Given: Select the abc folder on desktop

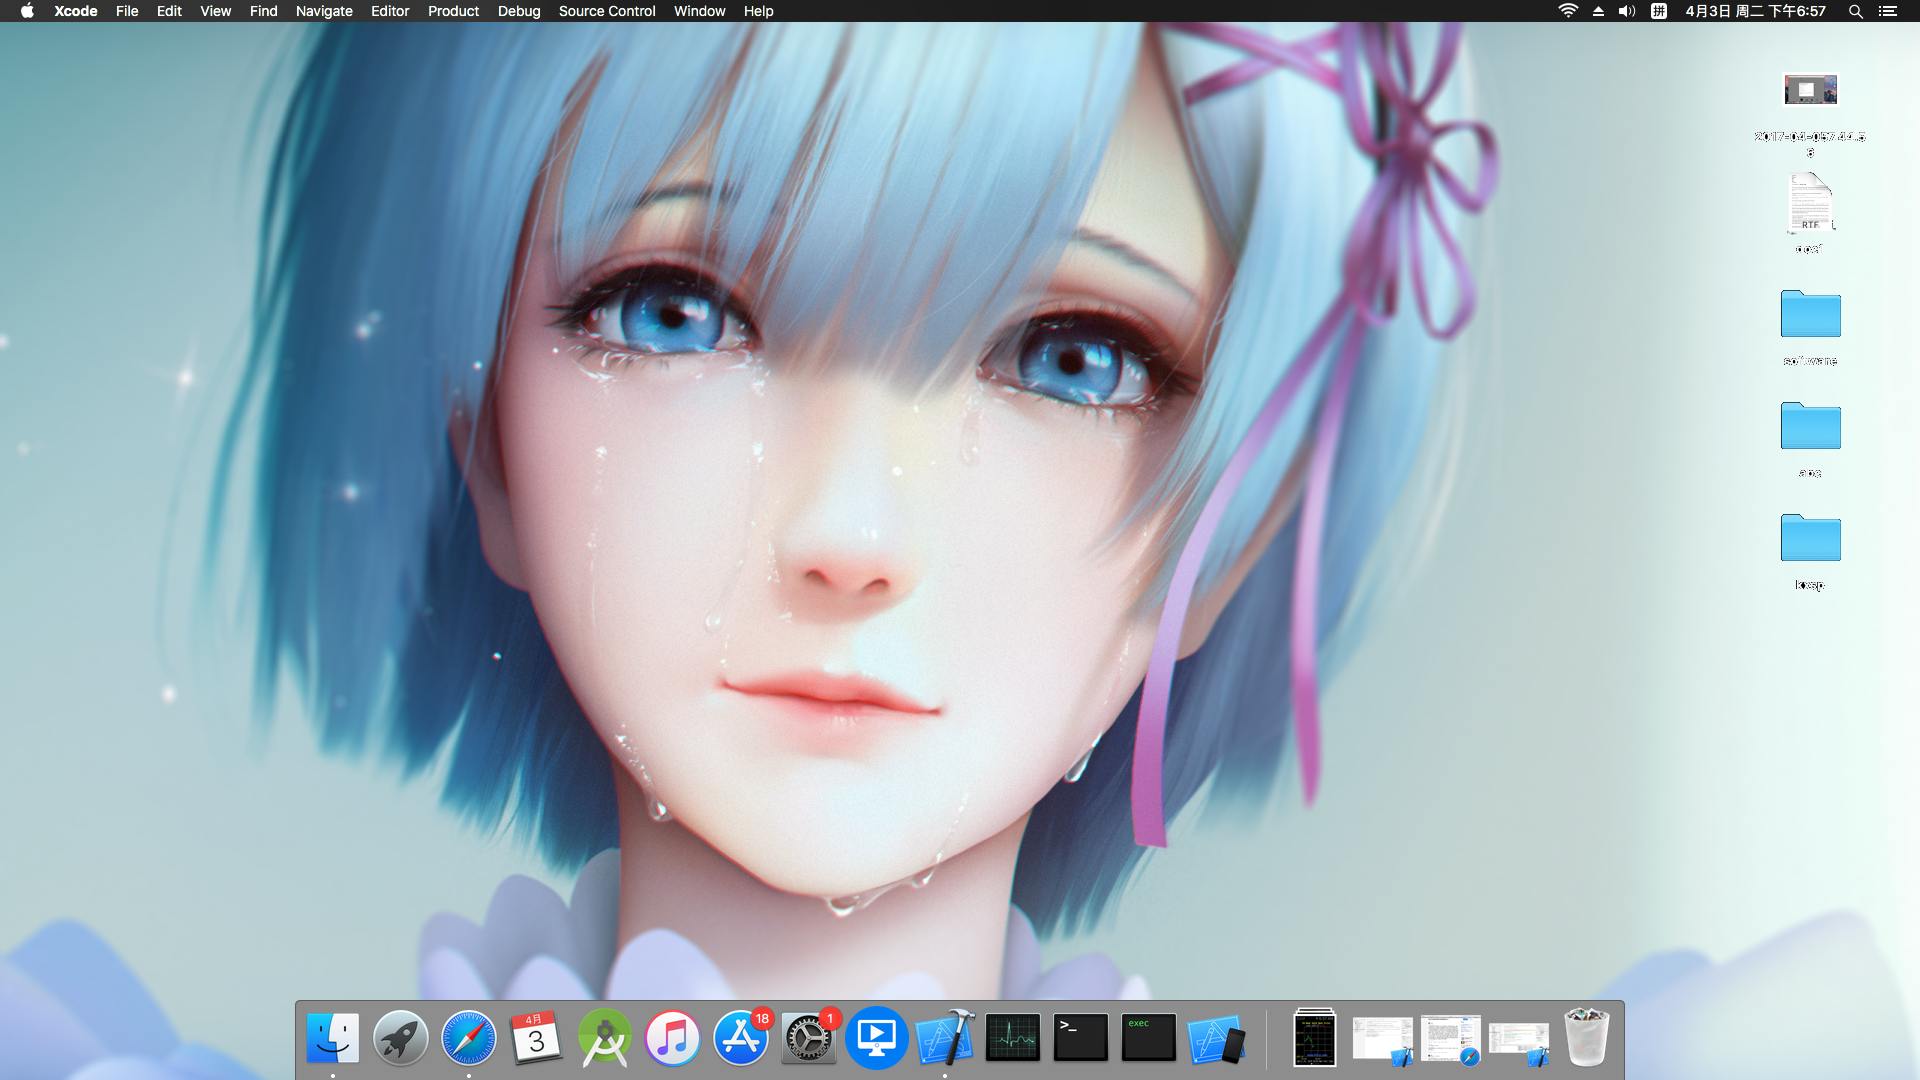Looking at the screenshot, I should 1810,426.
